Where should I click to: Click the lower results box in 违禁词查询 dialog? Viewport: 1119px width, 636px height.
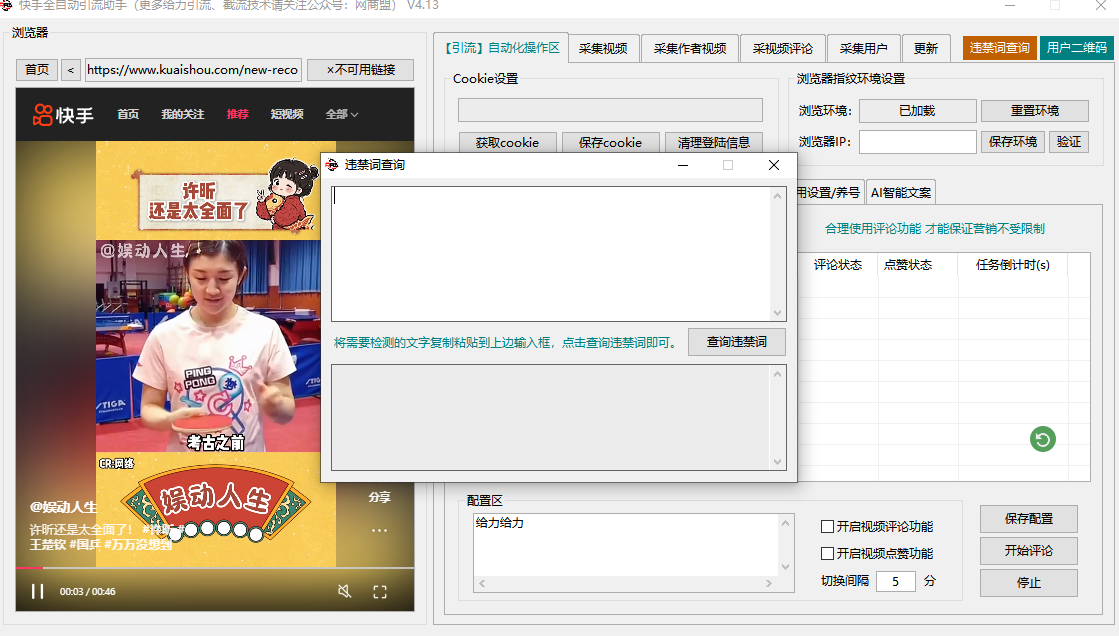[x=551, y=417]
